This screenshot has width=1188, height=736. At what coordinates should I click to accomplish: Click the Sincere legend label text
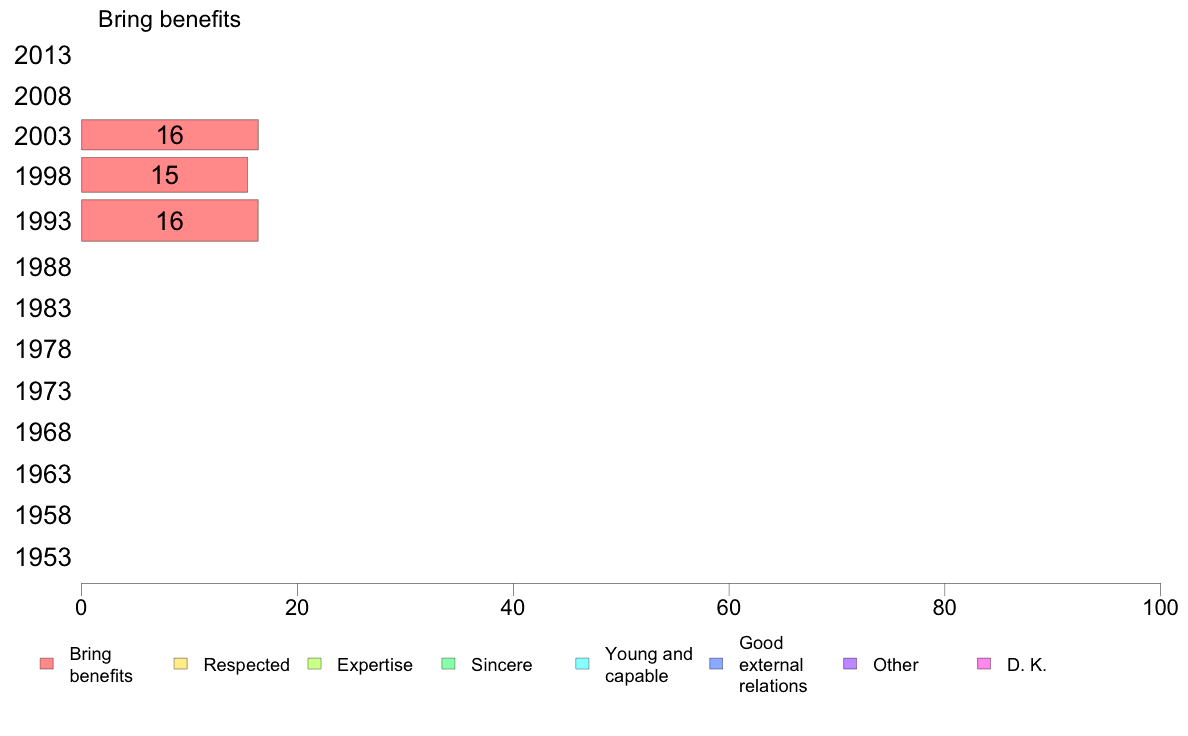(502, 665)
